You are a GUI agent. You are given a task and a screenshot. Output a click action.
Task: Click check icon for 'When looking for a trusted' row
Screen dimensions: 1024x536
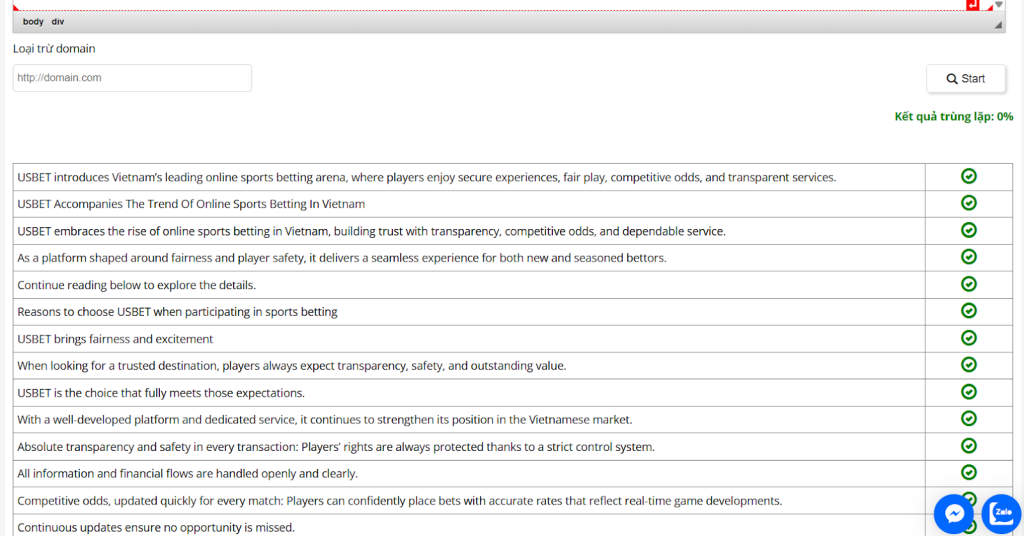(968, 364)
